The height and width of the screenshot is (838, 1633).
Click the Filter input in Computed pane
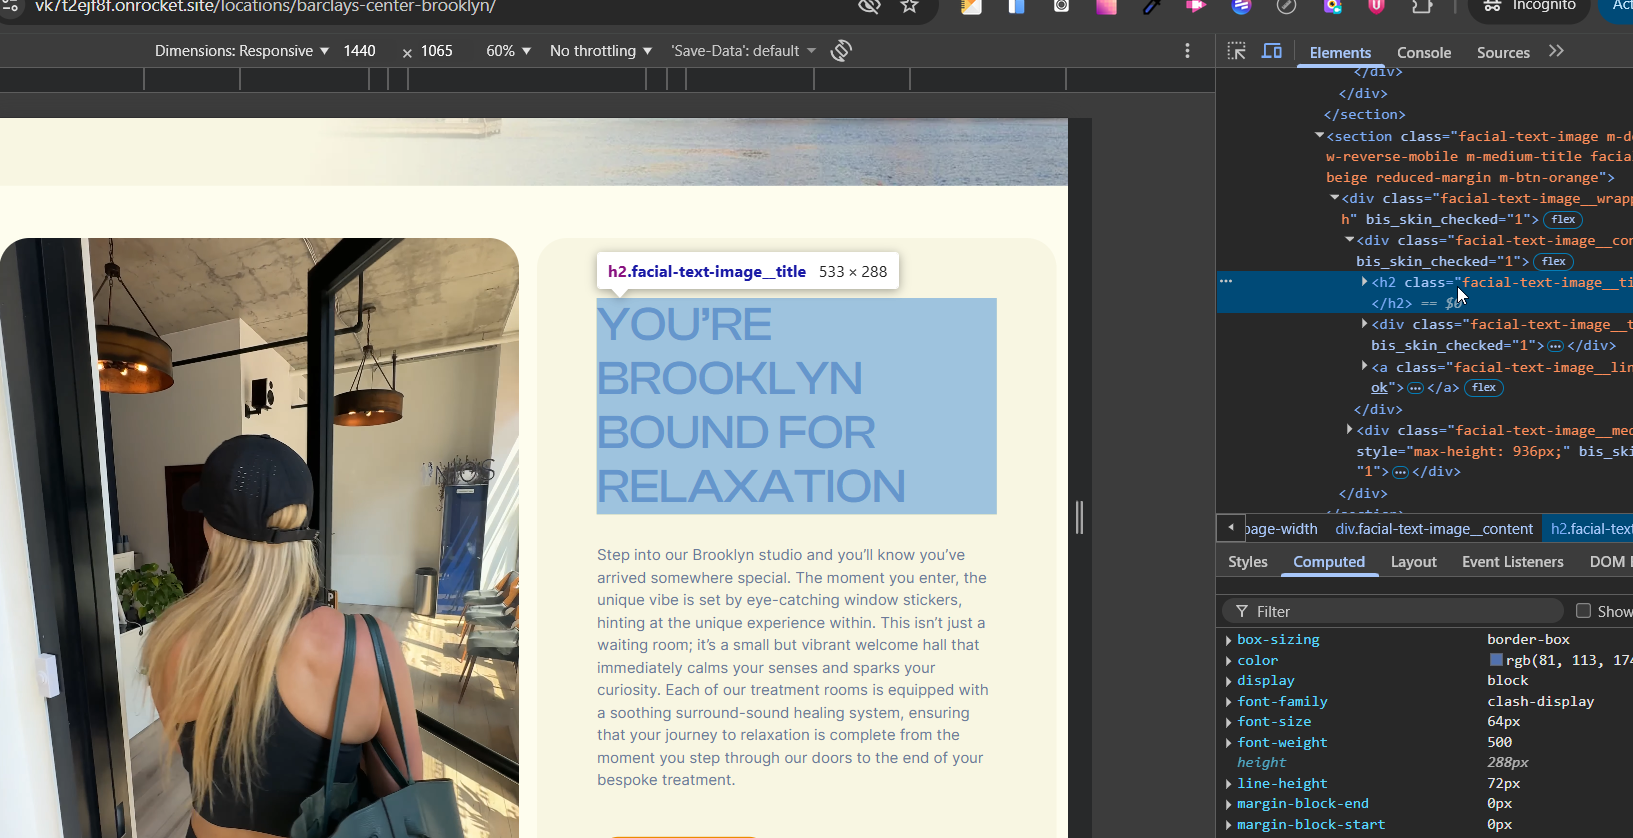[x=1400, y=611]
